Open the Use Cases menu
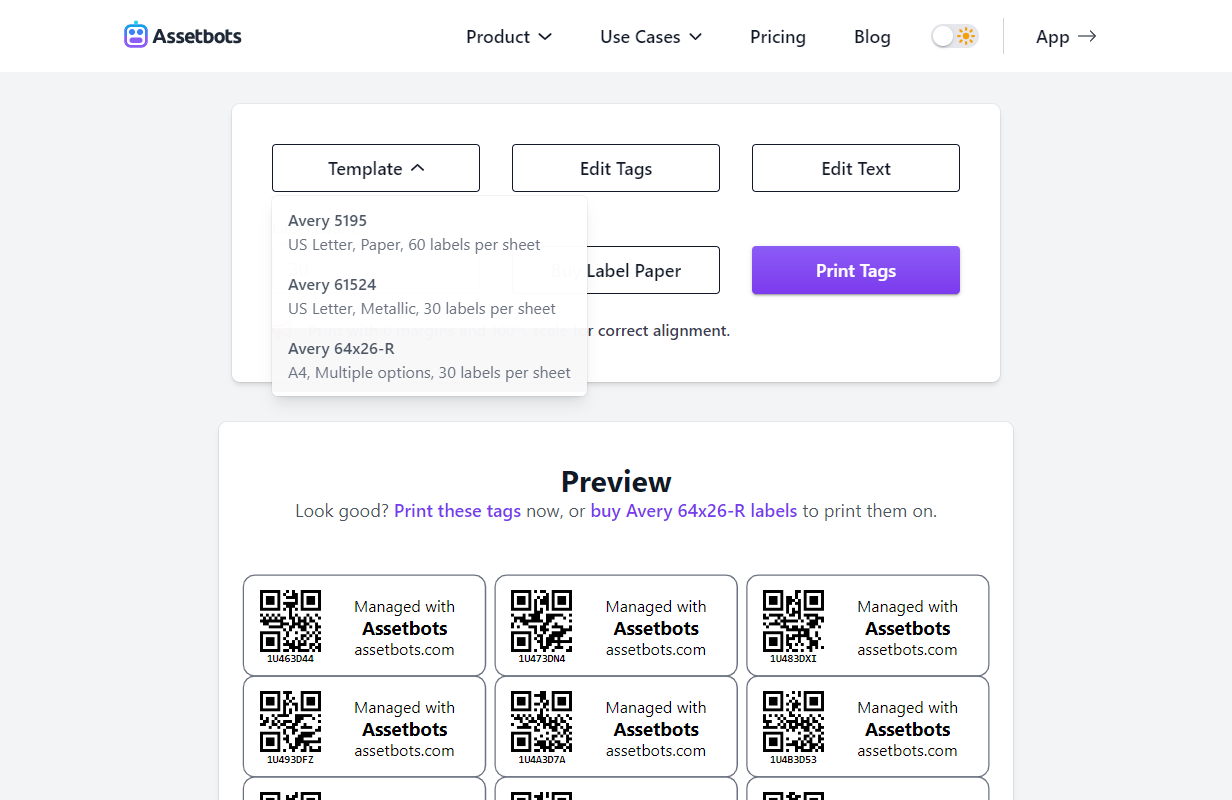Image resolution: width=1232 pixels, height=800 pixels. 651,37
